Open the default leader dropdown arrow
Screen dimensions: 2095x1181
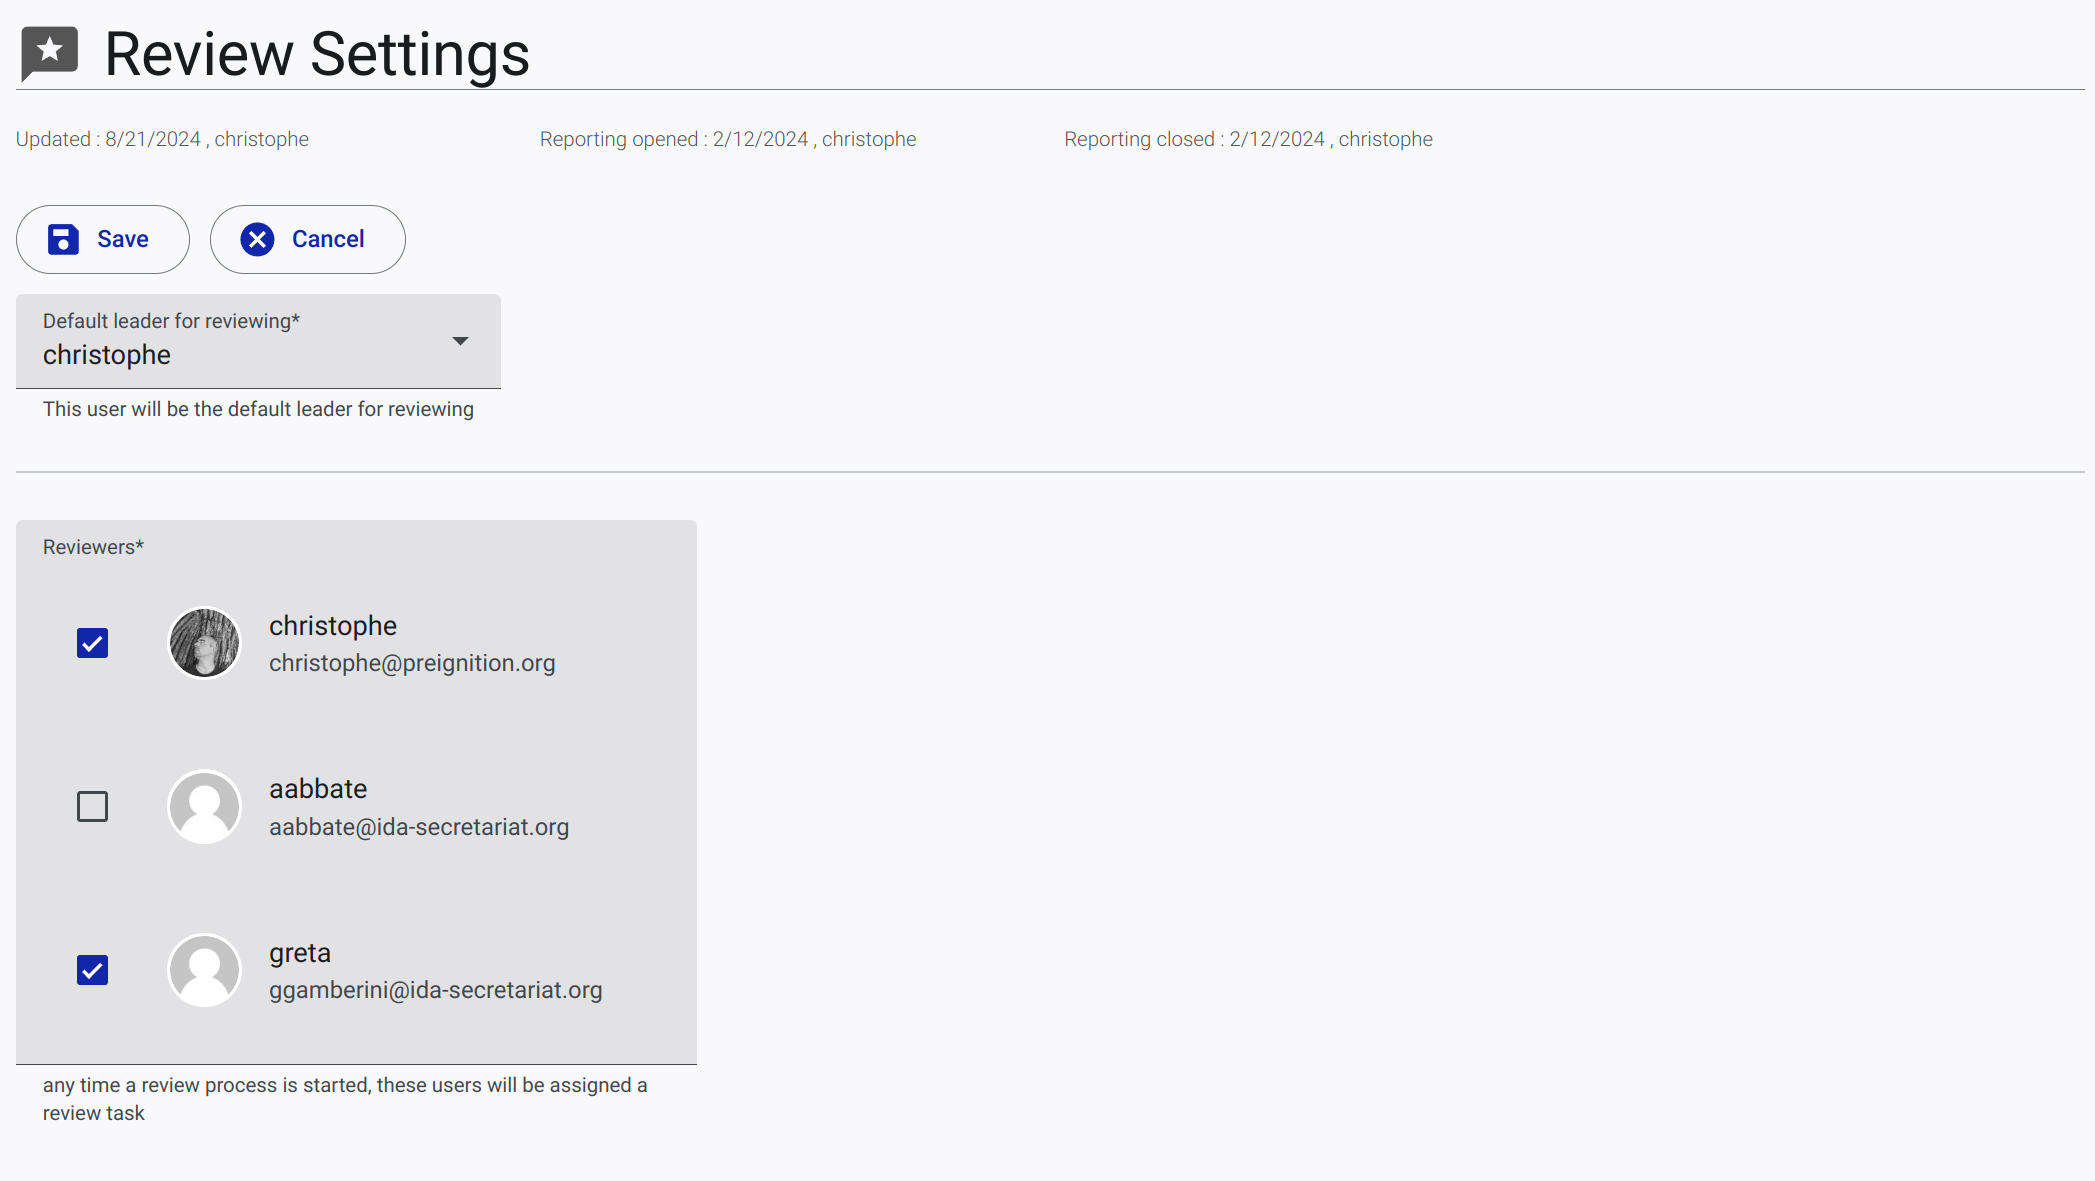click(460, 341)
